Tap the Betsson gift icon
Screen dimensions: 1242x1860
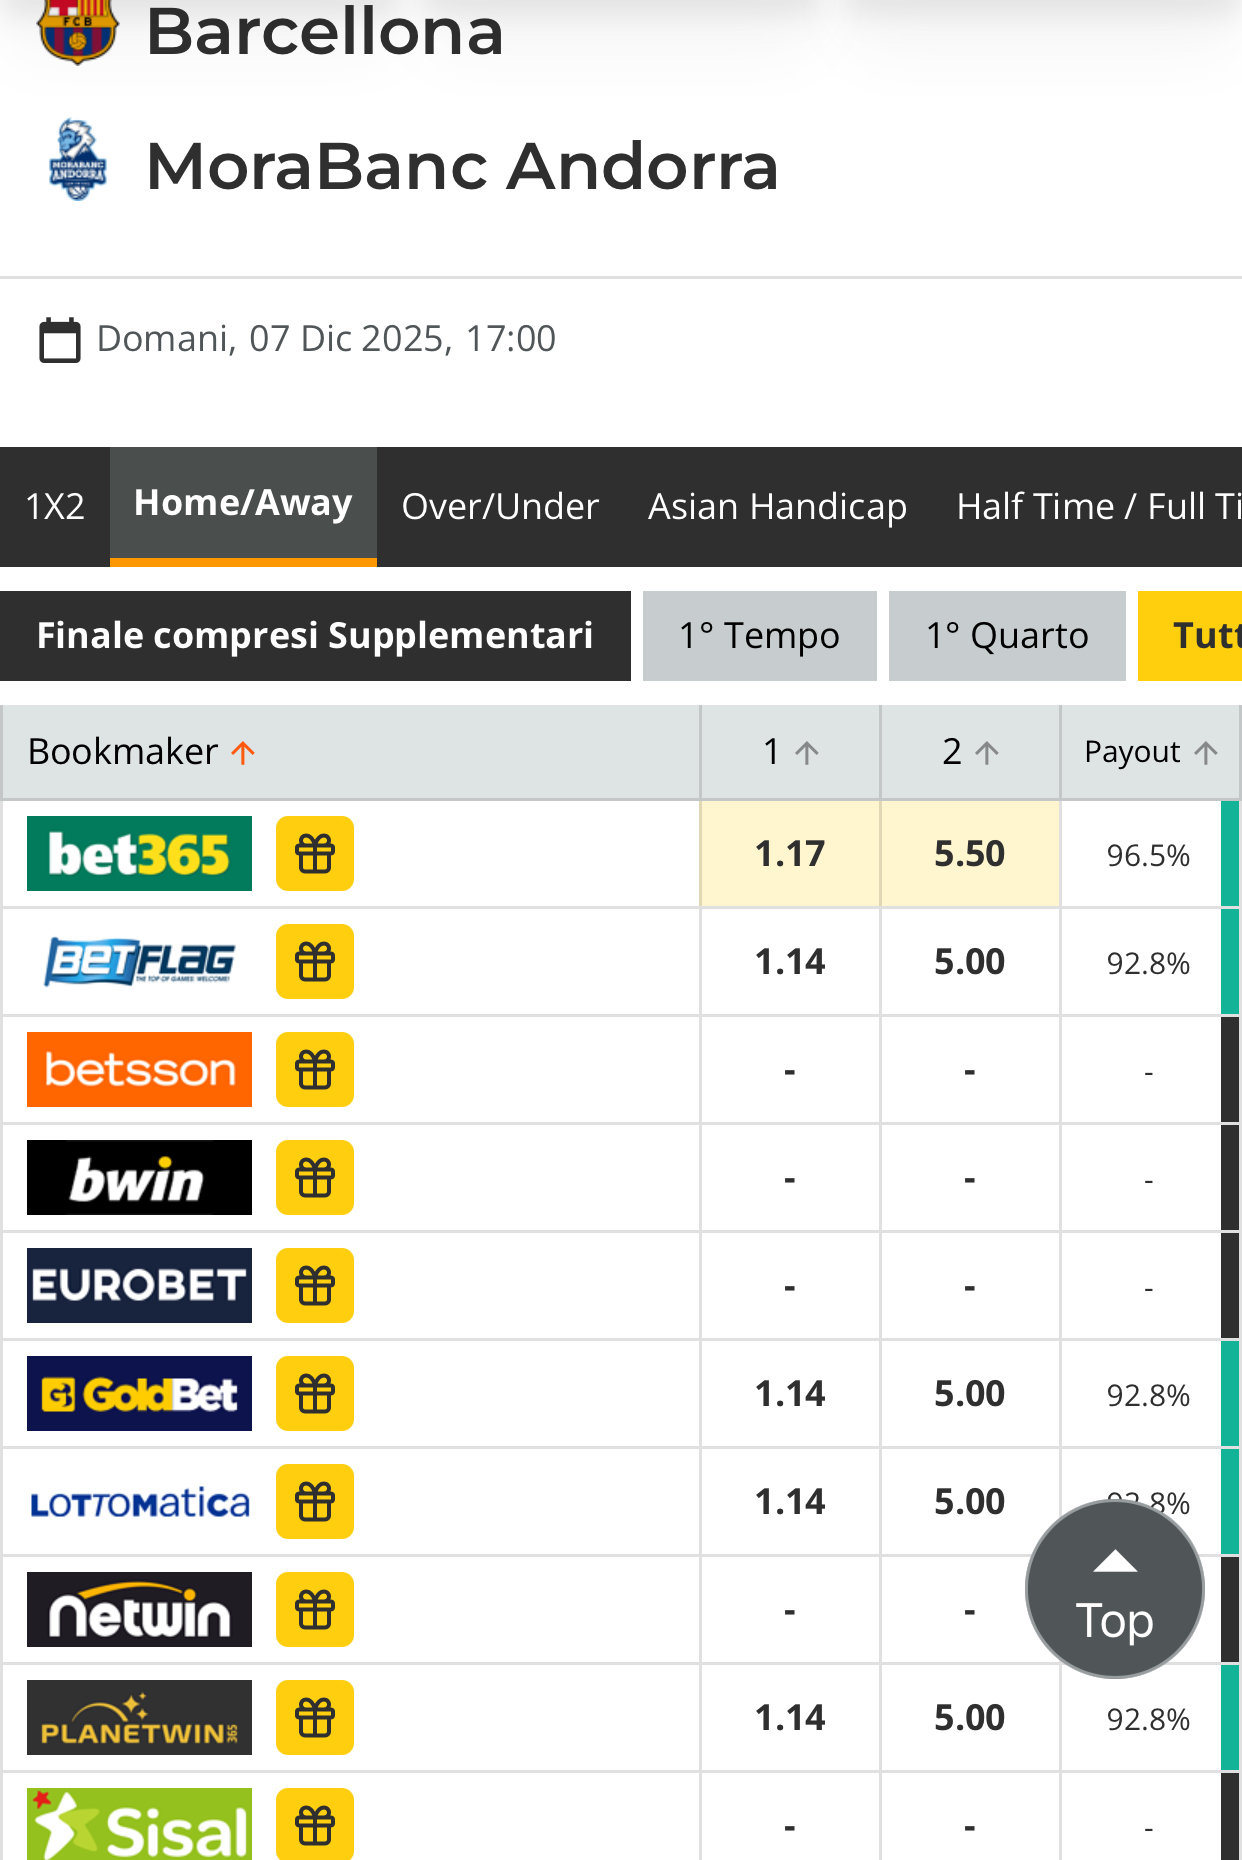point(314,1070)
